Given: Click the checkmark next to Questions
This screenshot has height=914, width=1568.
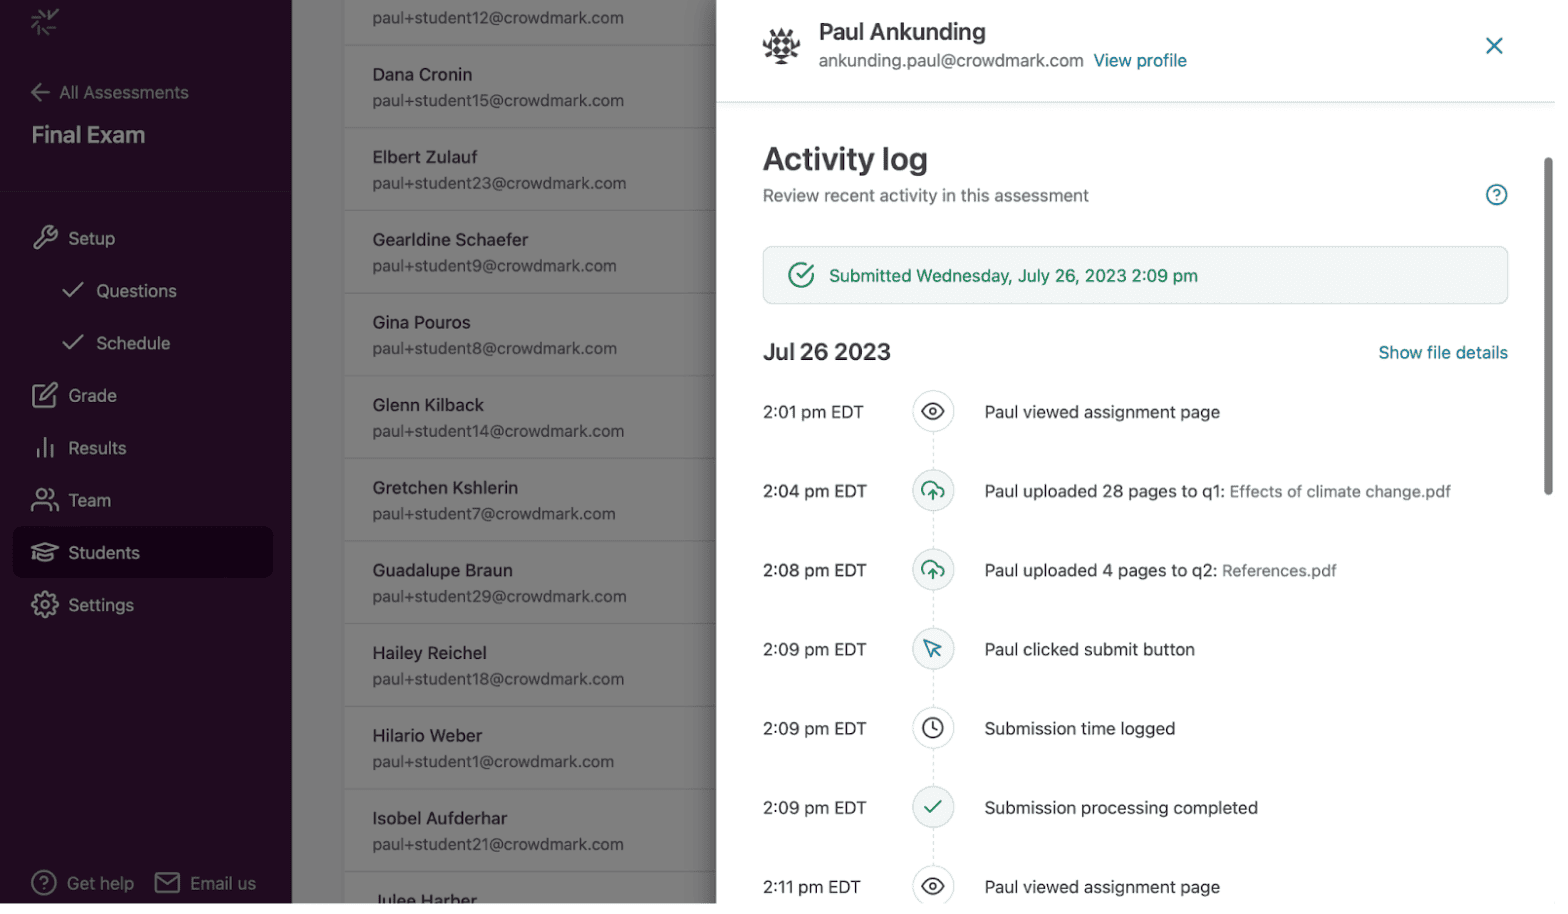Looking at the screenshot, I should [72, 290].
